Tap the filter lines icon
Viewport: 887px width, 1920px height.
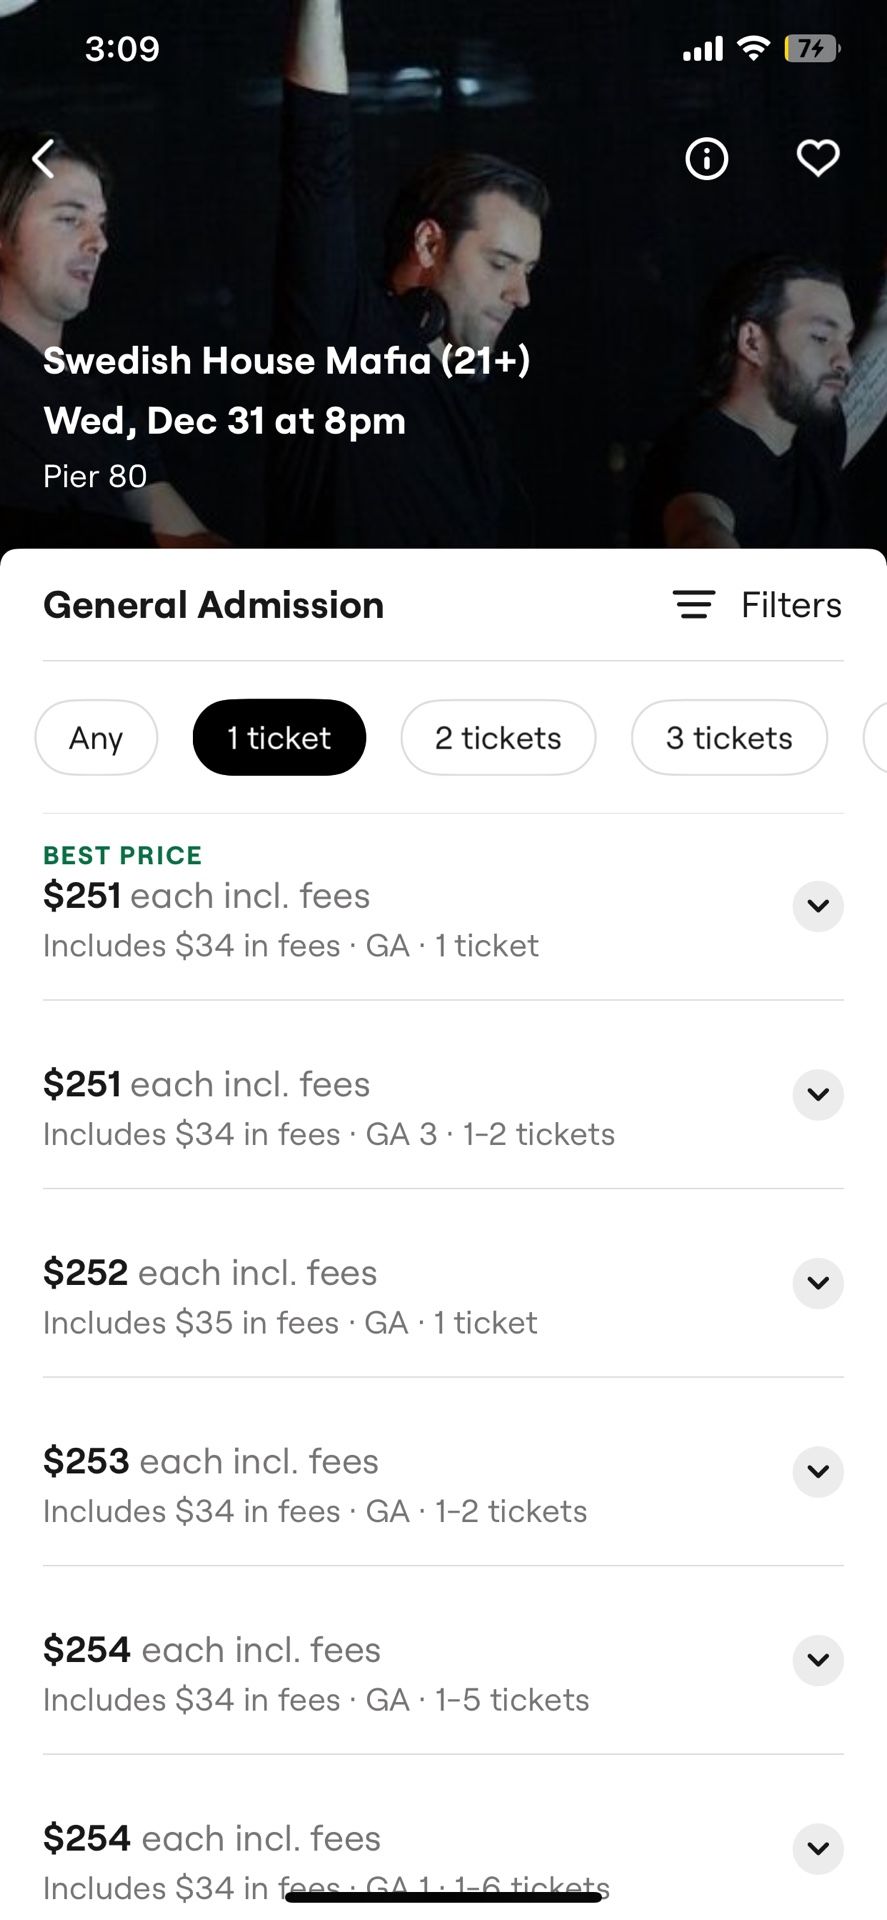693,605
